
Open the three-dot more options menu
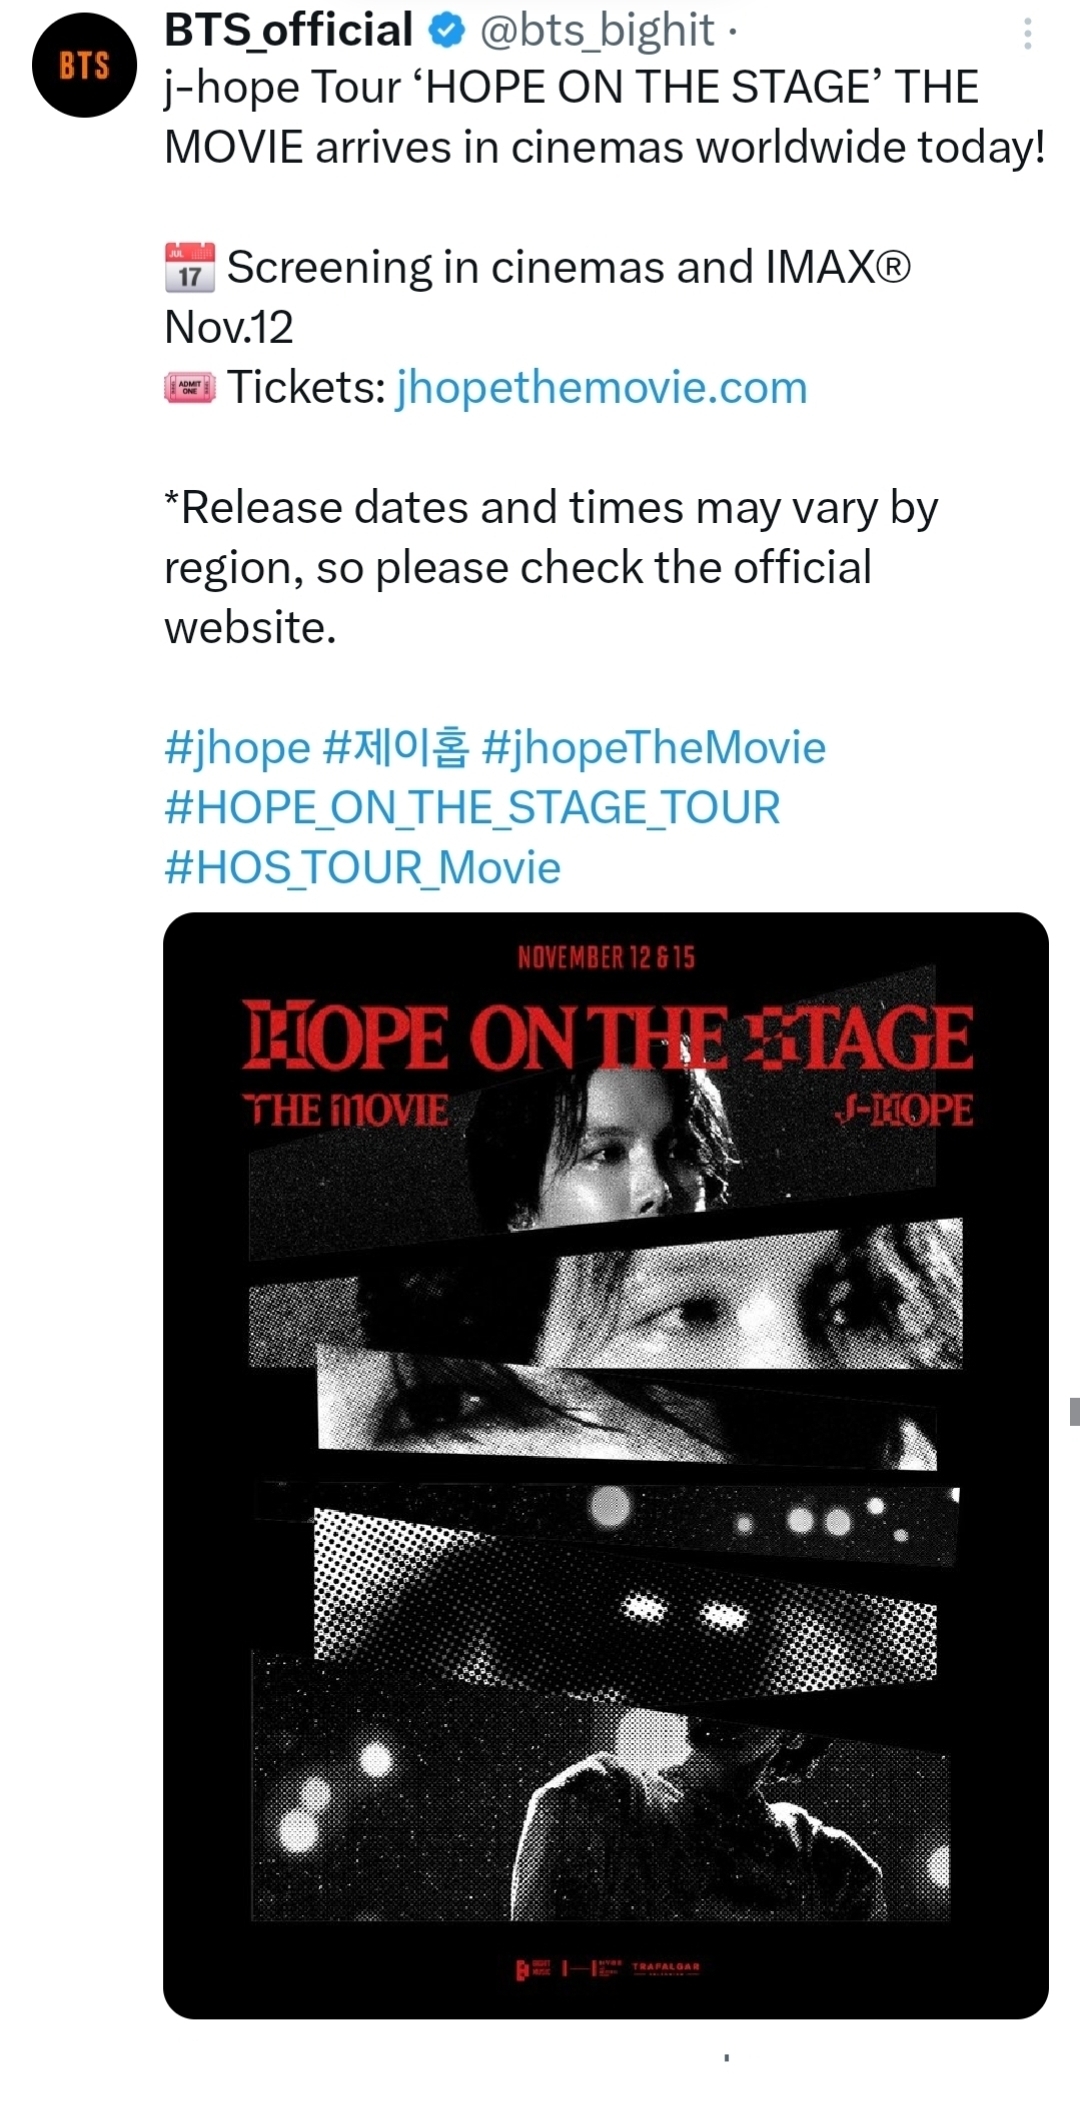pos(1028,33)
